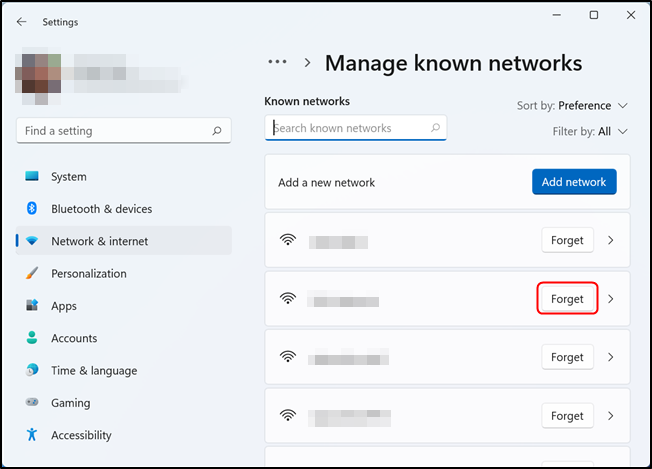Minimize the Settings window

[x=556, y=15]
